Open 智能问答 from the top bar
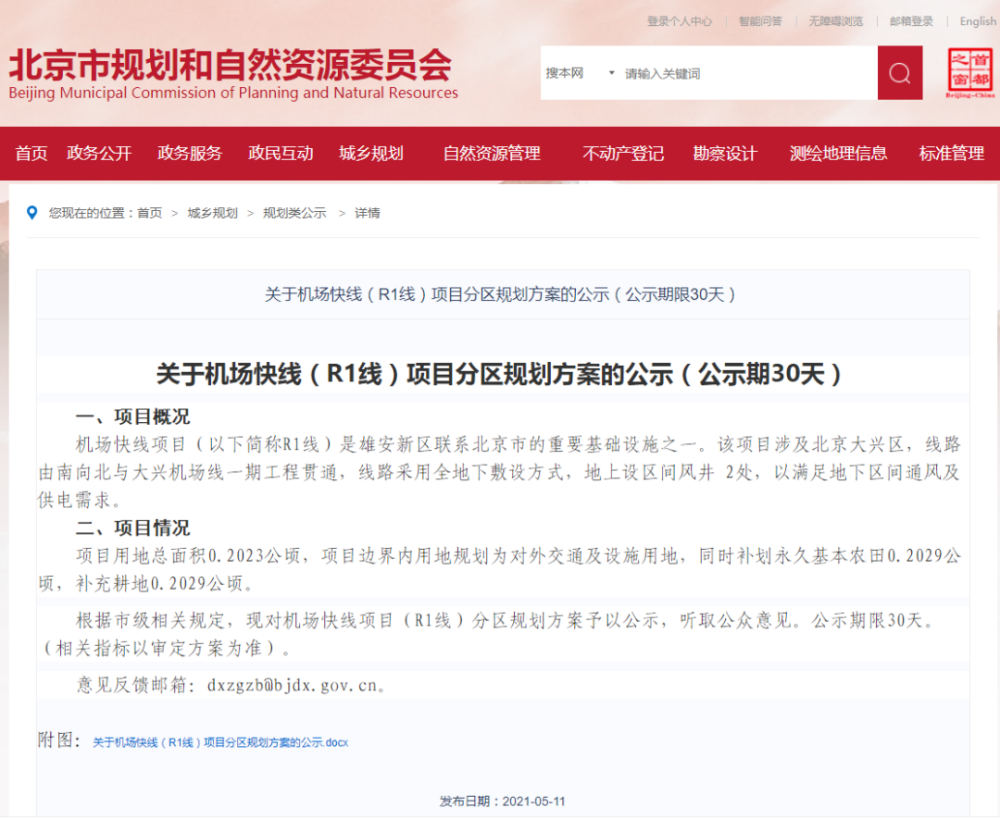Viewport: 1000px width, 820px height. point(761,21)
